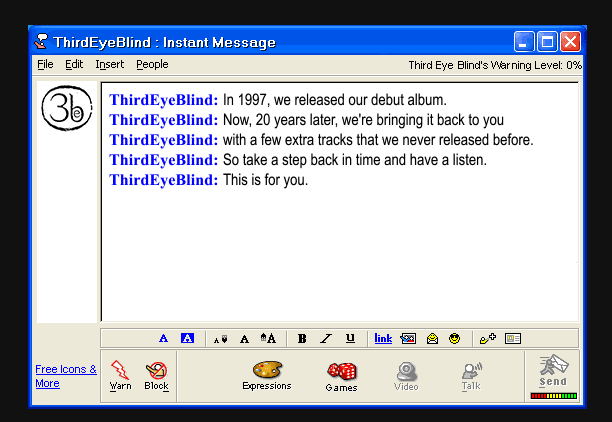Viewport: 612px width, 422px height.
Task: Click the background color highlighted A icon
Action: click(x=187, y=338)
